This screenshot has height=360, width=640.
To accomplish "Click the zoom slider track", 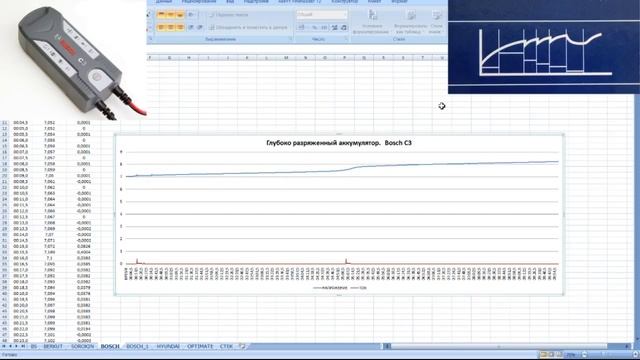I will [x=610, y=355].
